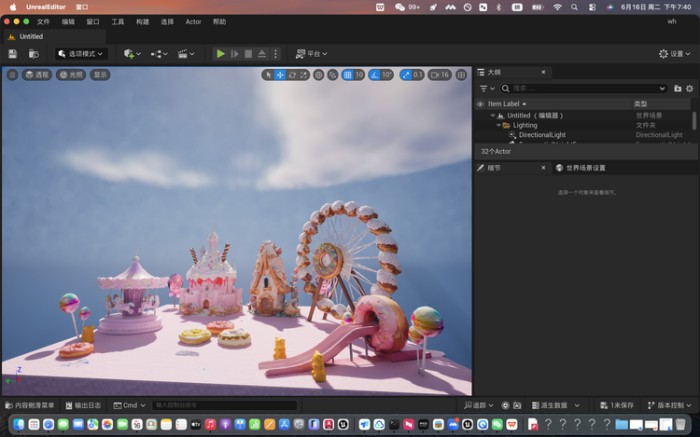Click the outliner new folder icon
Image resolution: width=700 pixels, height=437 pixels.
(678, 88)
